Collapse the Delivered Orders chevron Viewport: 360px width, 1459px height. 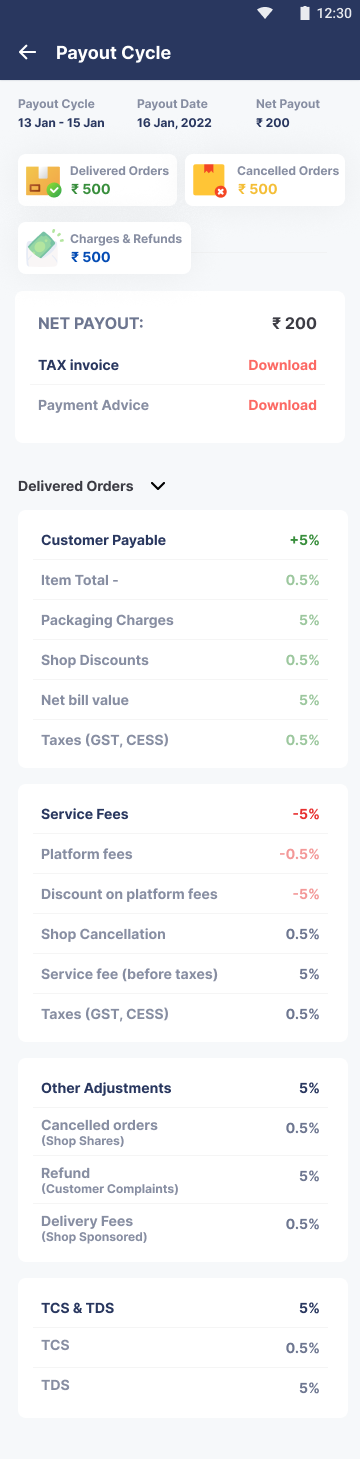click(157, 486)
